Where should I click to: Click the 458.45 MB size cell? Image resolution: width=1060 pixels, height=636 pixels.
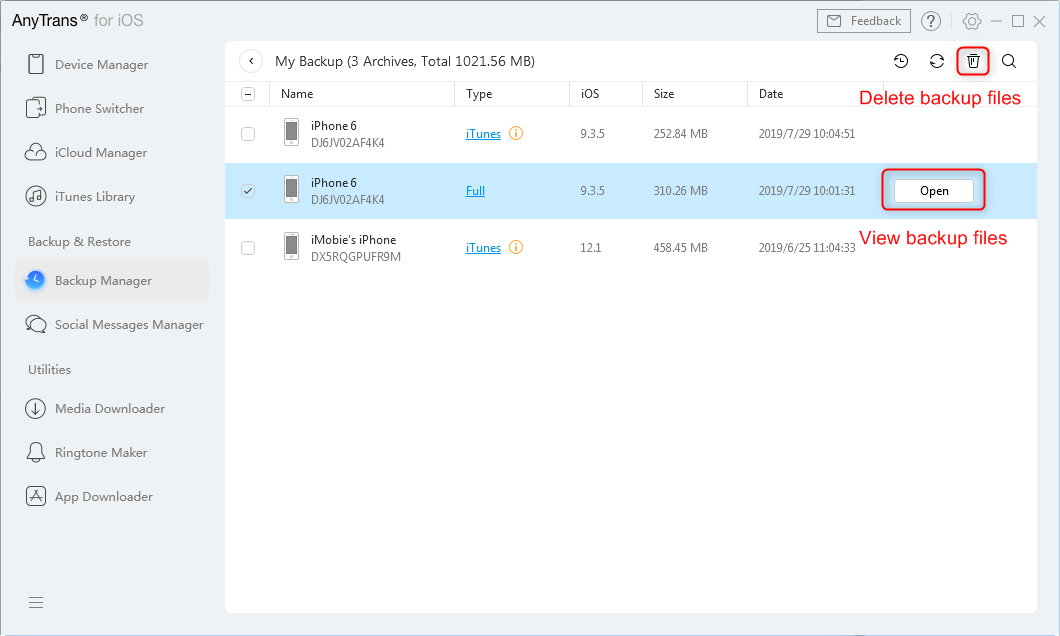(680, 248)
